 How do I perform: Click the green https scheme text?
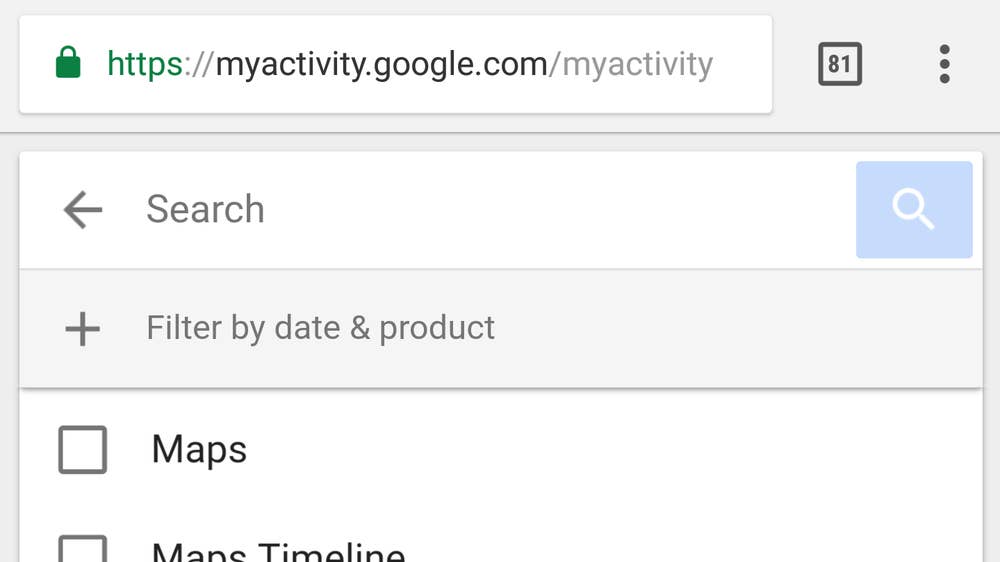pos(145,64)
